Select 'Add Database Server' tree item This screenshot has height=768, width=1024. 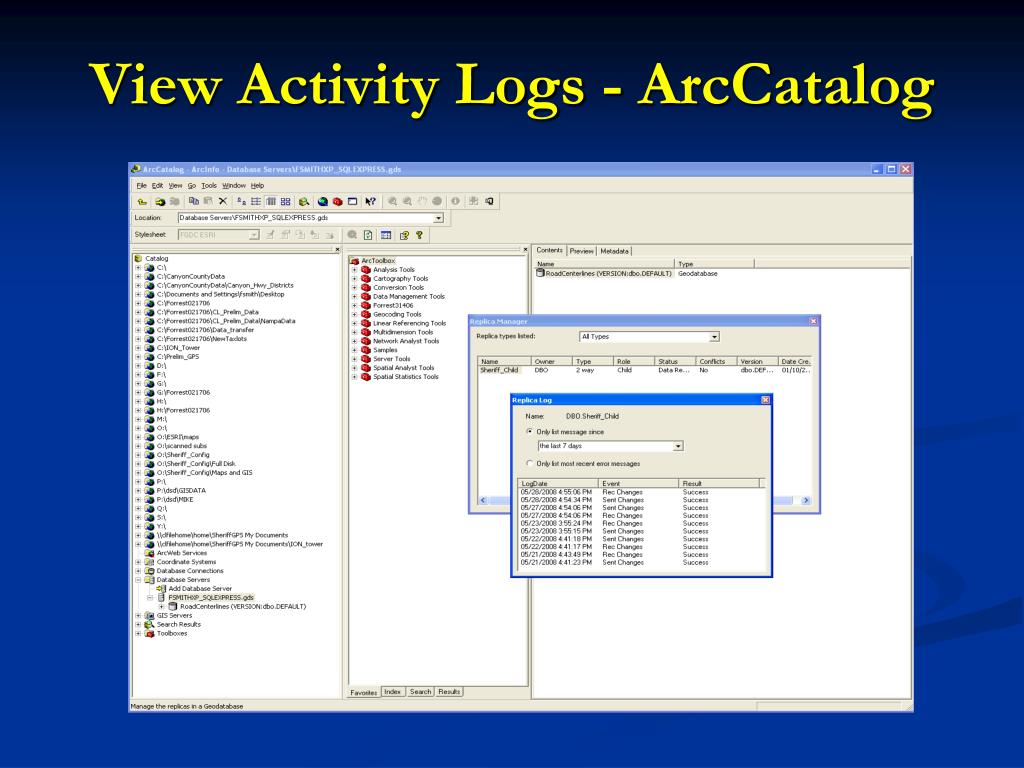[x=200, y=588]
